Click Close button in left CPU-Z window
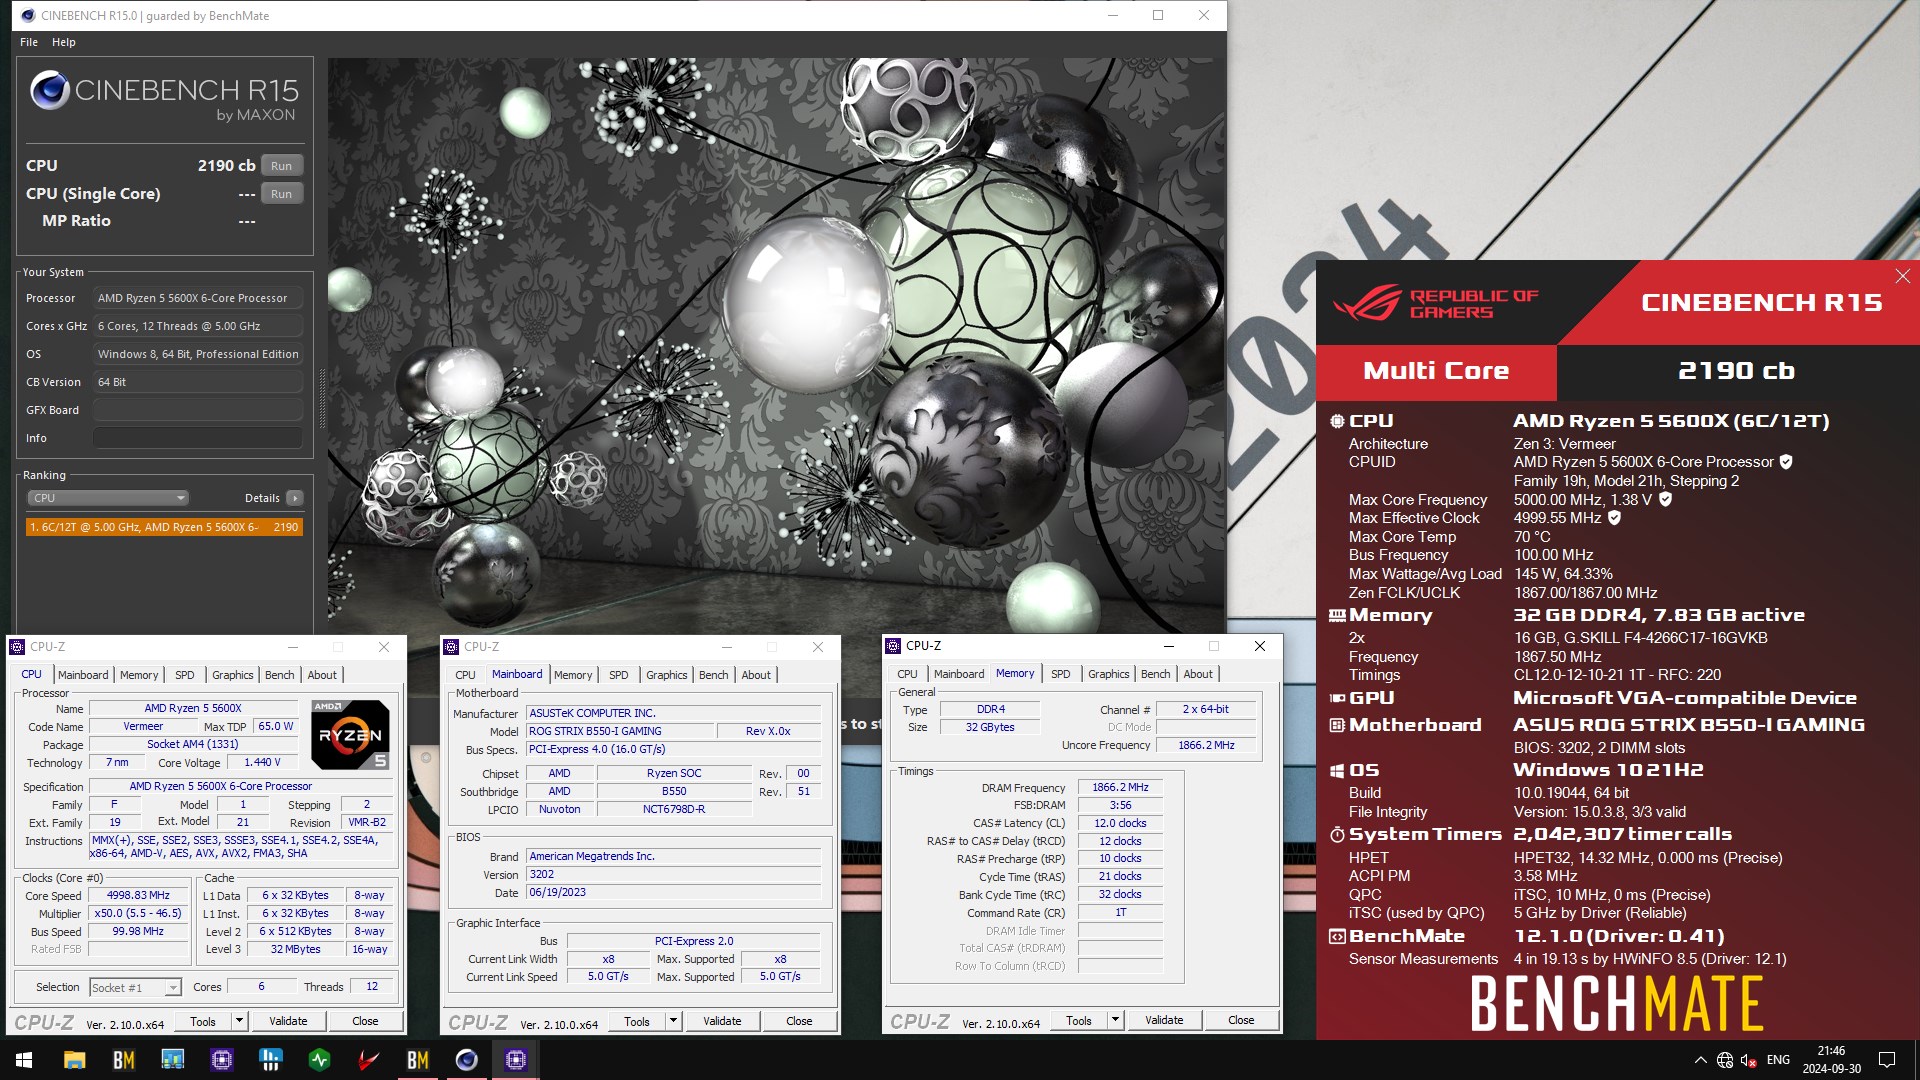 365,1021
